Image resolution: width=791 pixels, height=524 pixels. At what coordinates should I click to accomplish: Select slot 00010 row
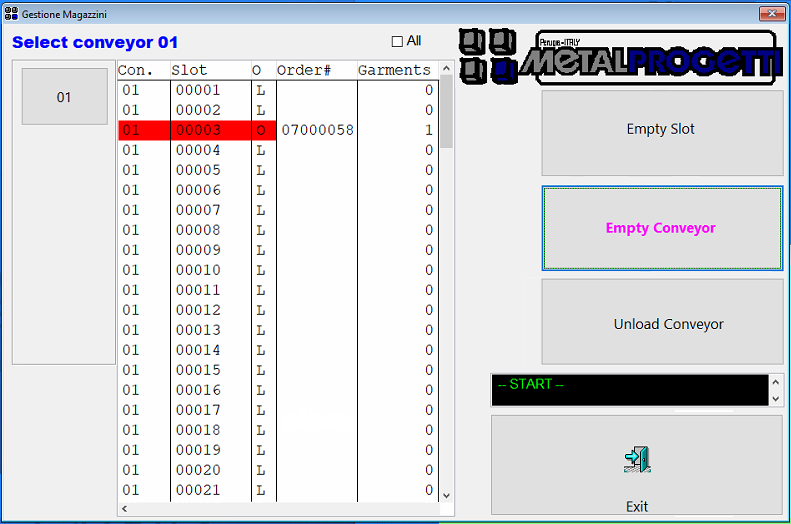198,270
